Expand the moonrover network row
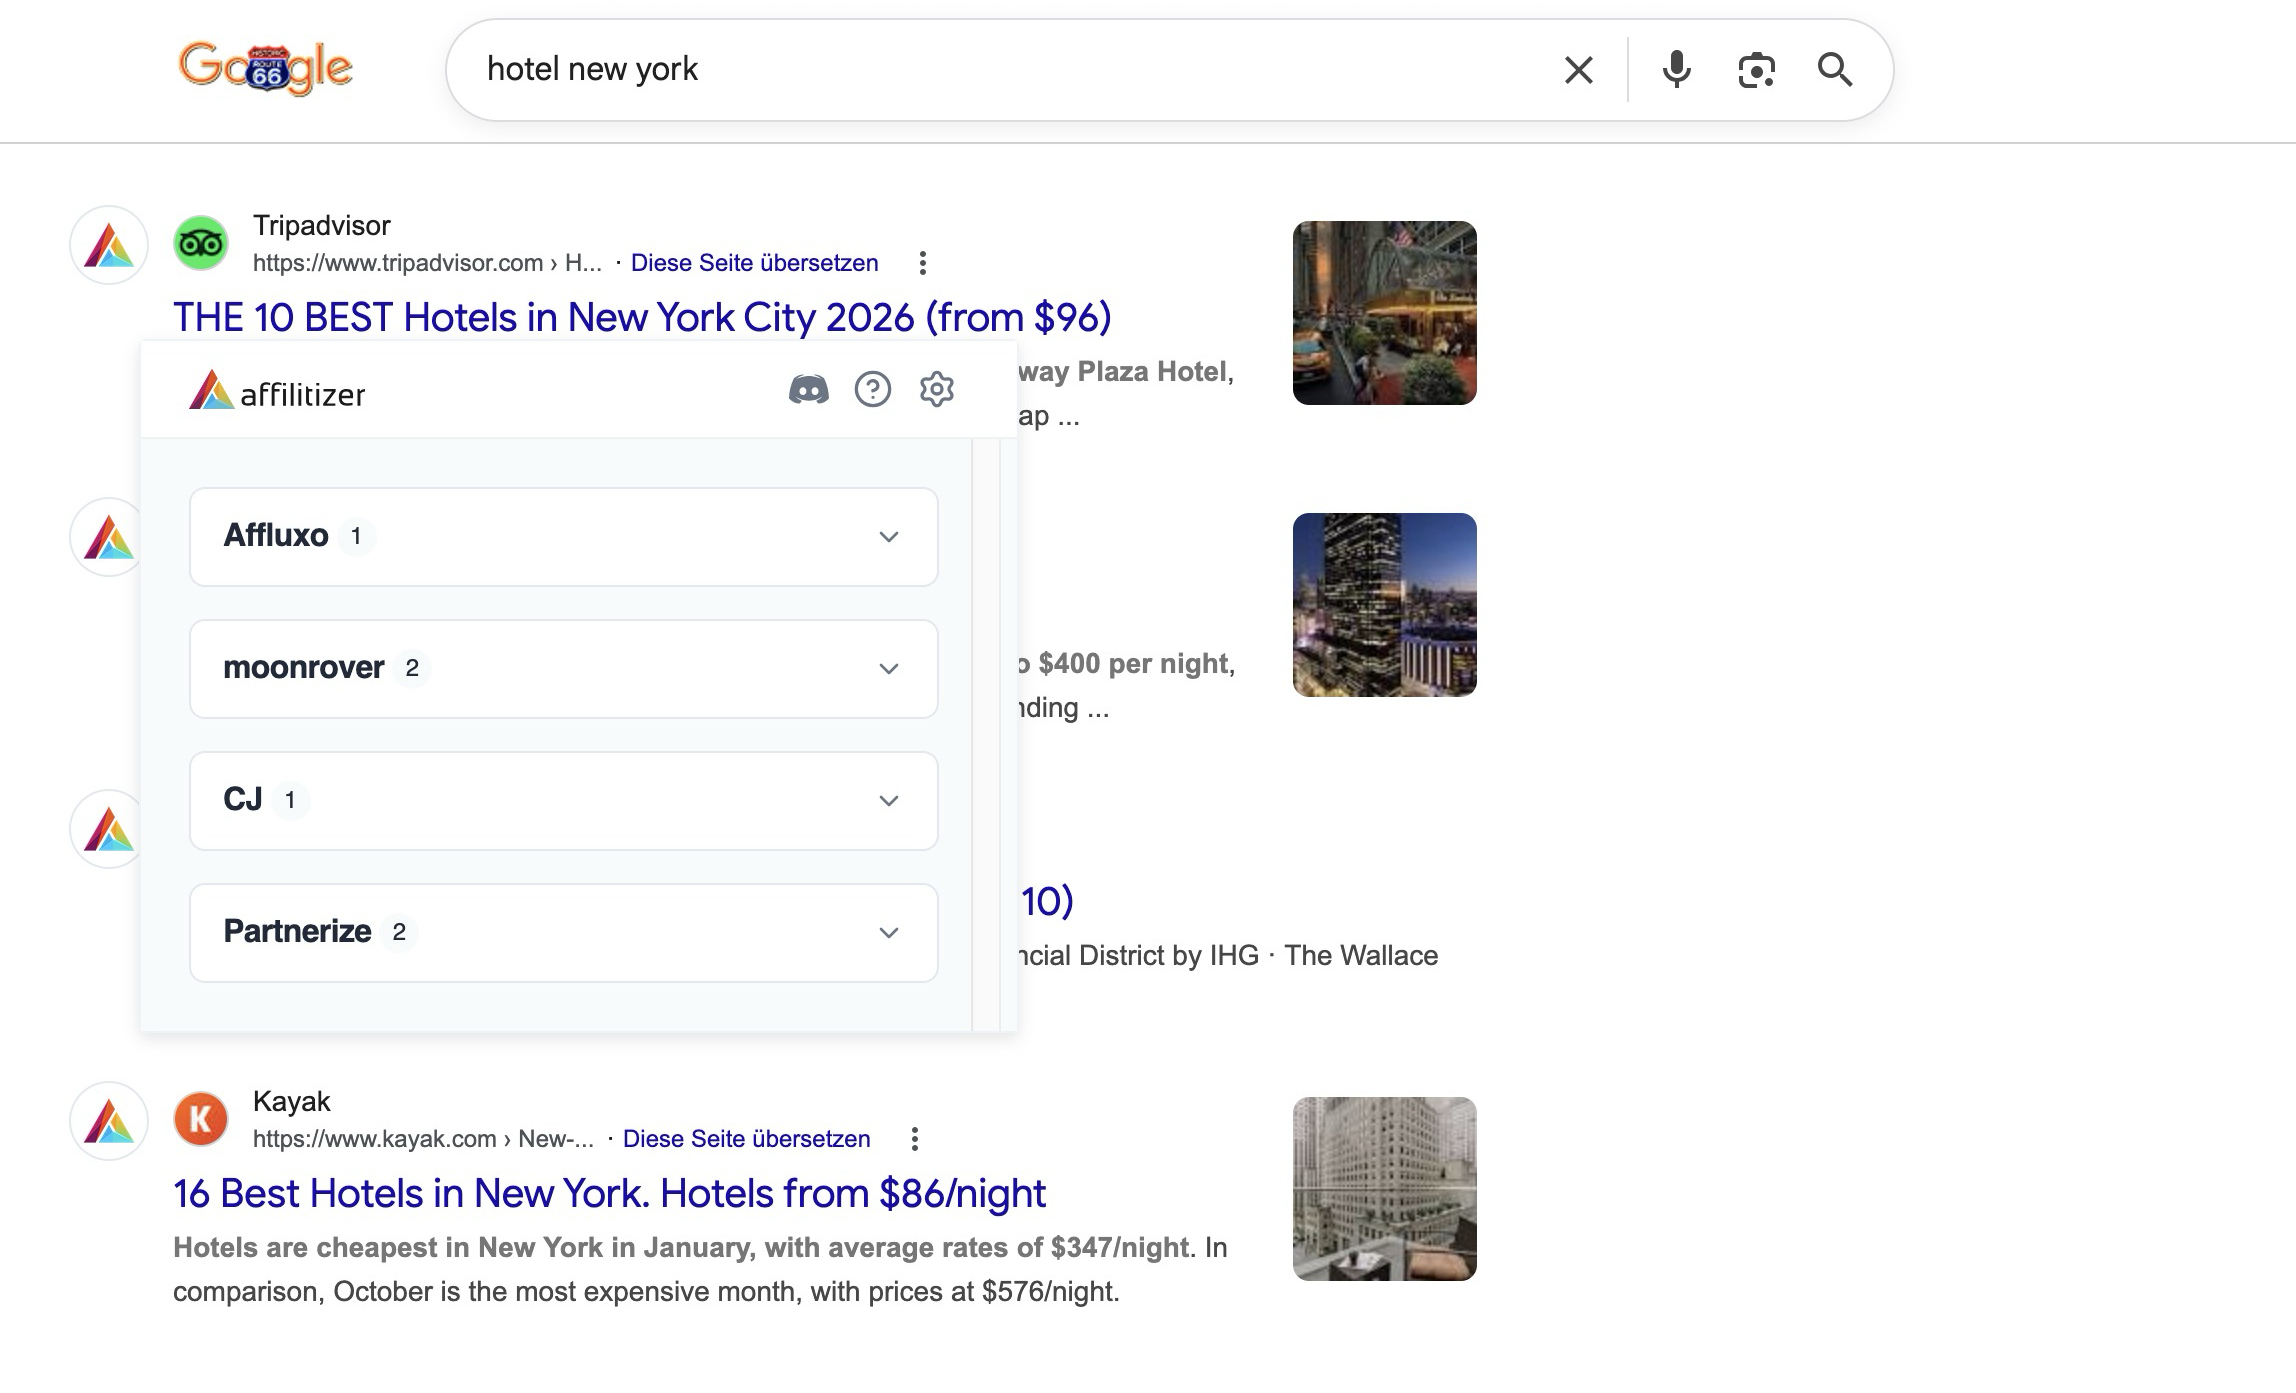This screenshot has height=1393, width=2296. tap(564, 669)
